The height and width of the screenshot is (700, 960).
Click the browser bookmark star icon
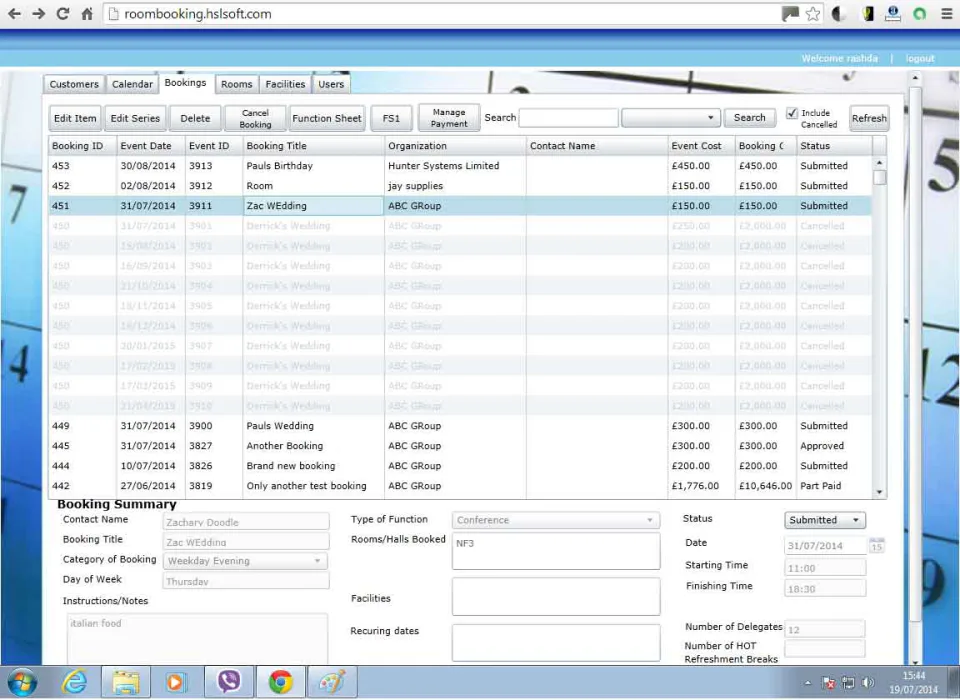pos(812,13)
